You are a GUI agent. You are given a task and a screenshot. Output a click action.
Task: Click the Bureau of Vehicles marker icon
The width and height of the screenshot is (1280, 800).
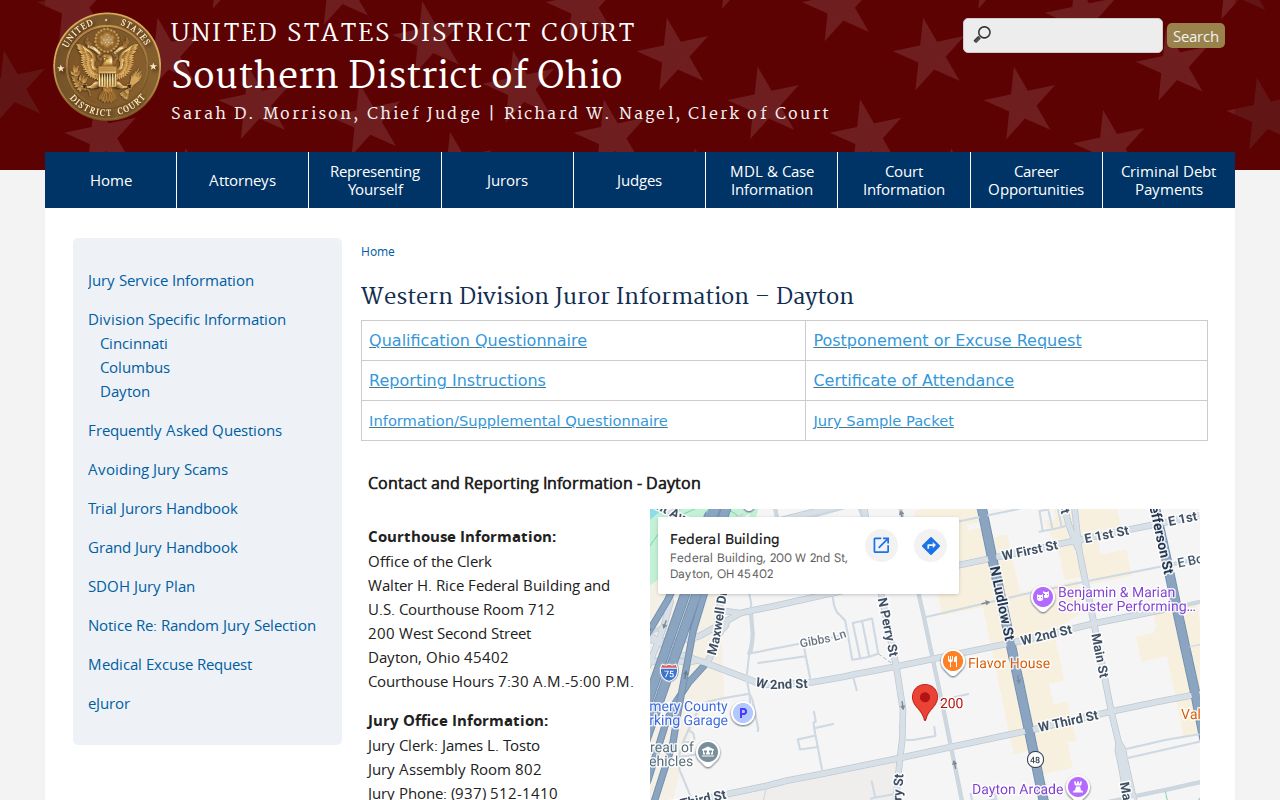point(708,751)
